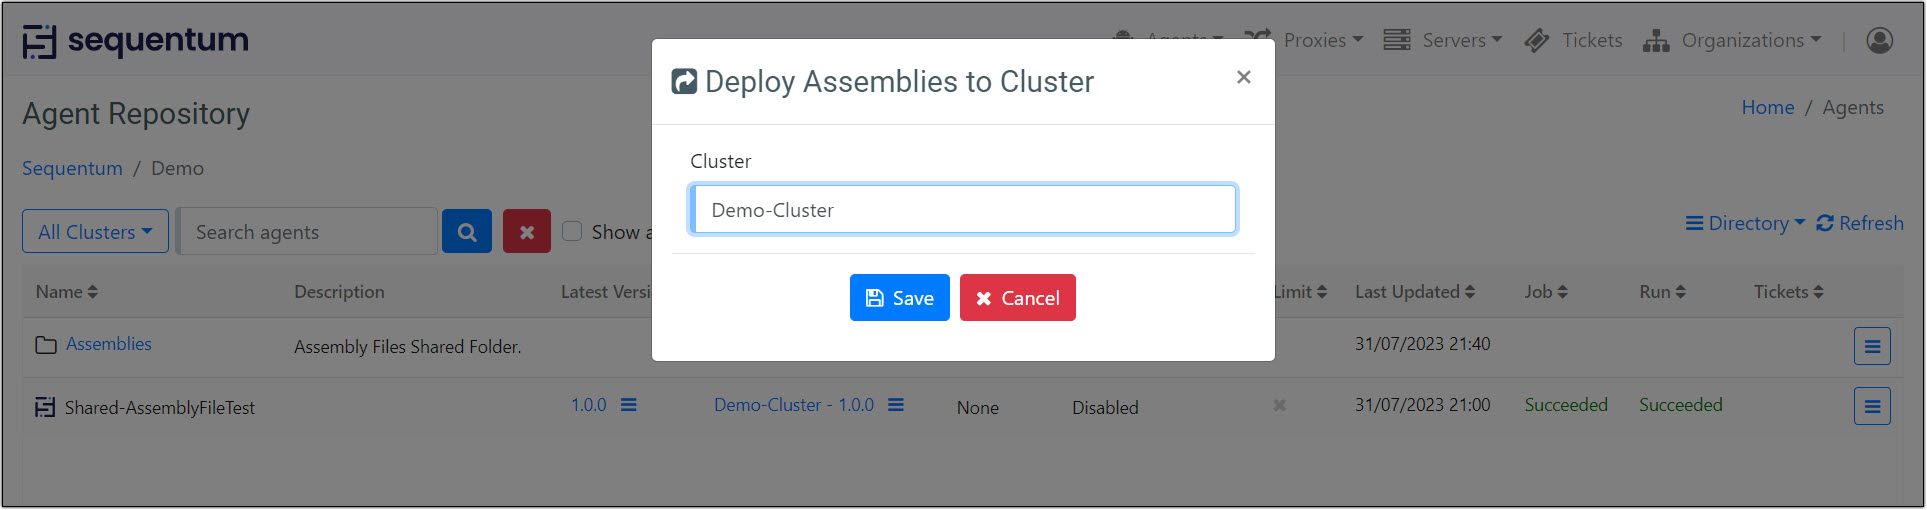Toggle the Show checkbox

[x=572, y=231]
